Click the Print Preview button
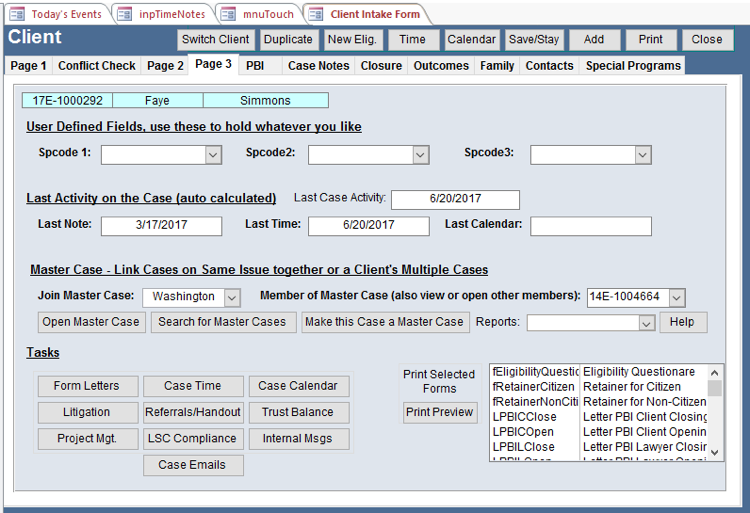Viewport: 750px width, 513px height. (x=440, y=413)
